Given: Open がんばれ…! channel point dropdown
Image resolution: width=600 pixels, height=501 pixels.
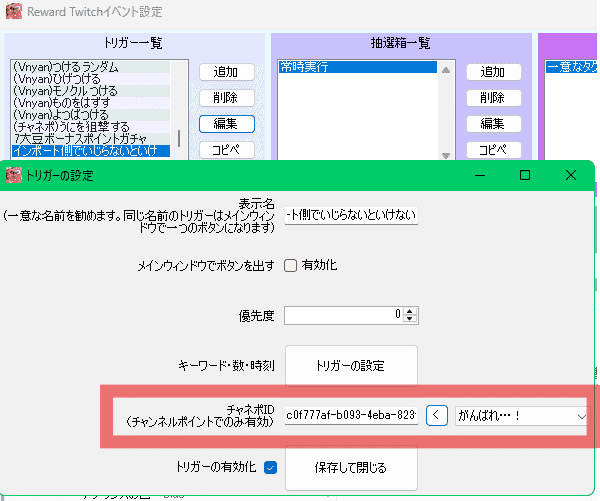Looking at the screenshot, I should (521, 415).
